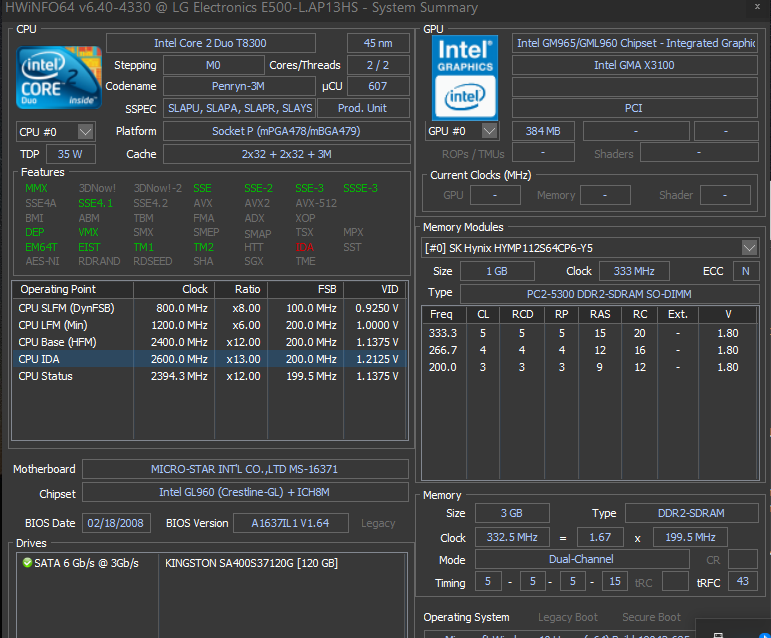Click the Intel Core 2 Duo T8300 field

210,43
